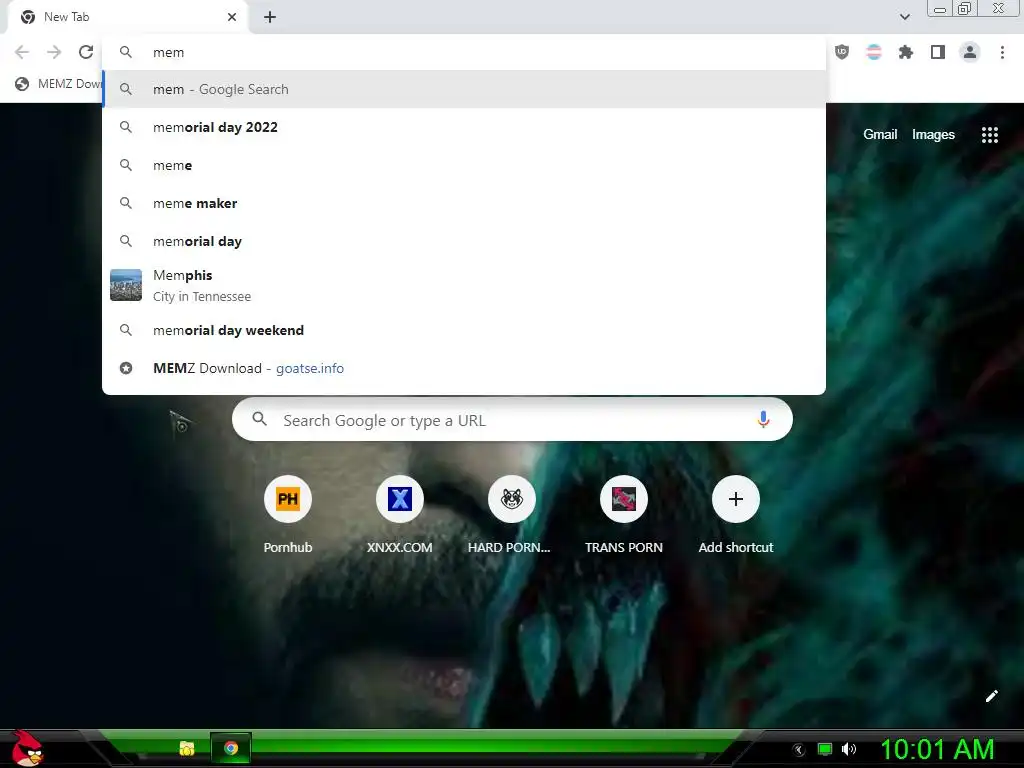Open the XNXX.COM shortcut tile
Viewport: 1024px width, 768px height.
coord(400,515)
